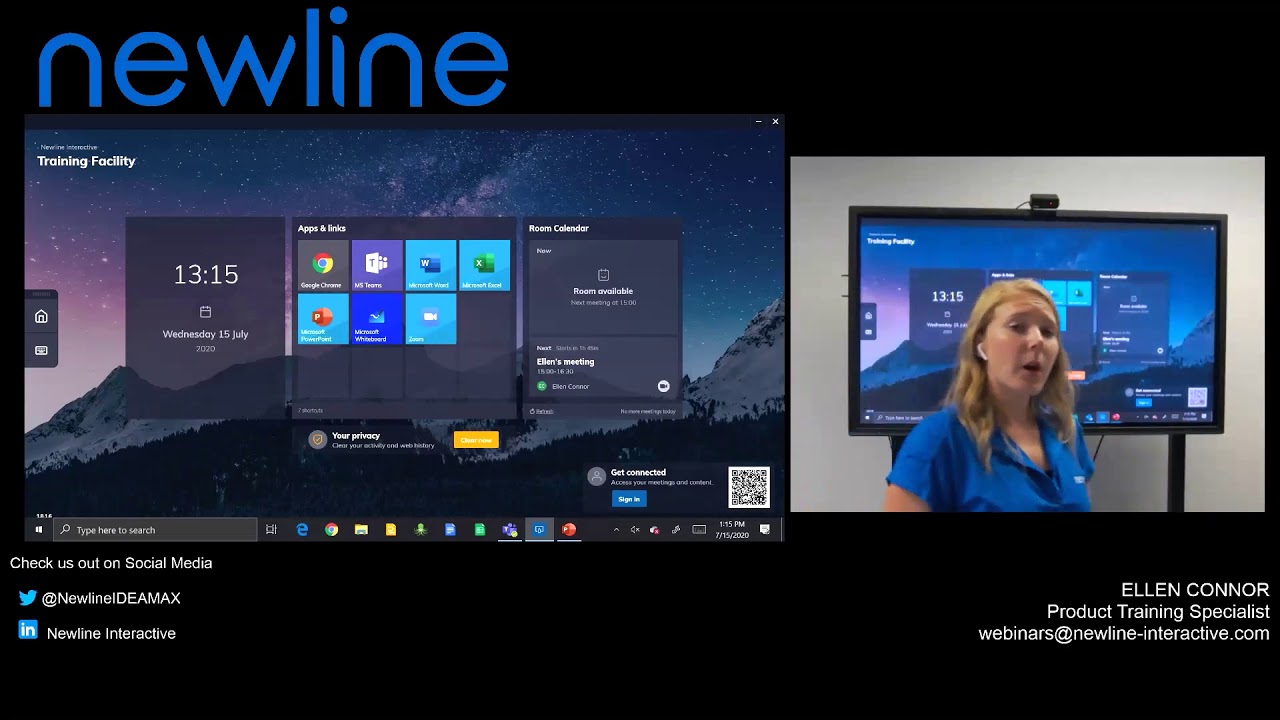1280x720 pixels.
Task: Open the taskbar clock showing 1:15 PM
Action: click(x=732, y=530)
